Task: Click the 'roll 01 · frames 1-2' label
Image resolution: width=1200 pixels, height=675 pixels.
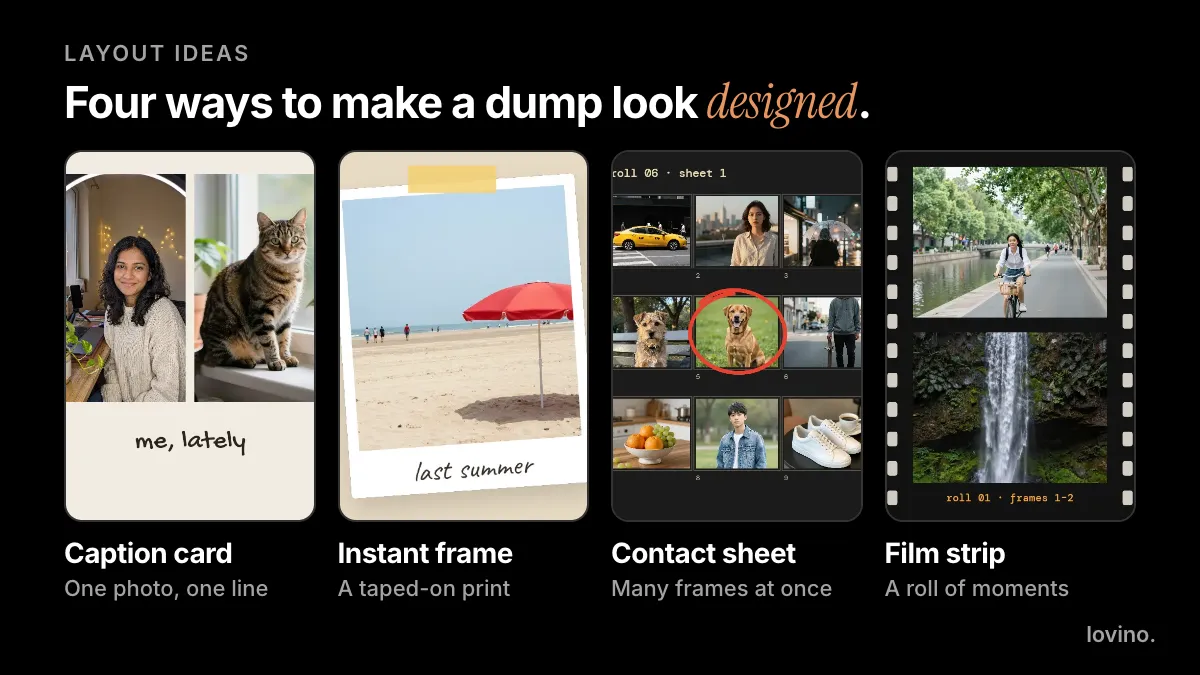Action: (1010, 497)
